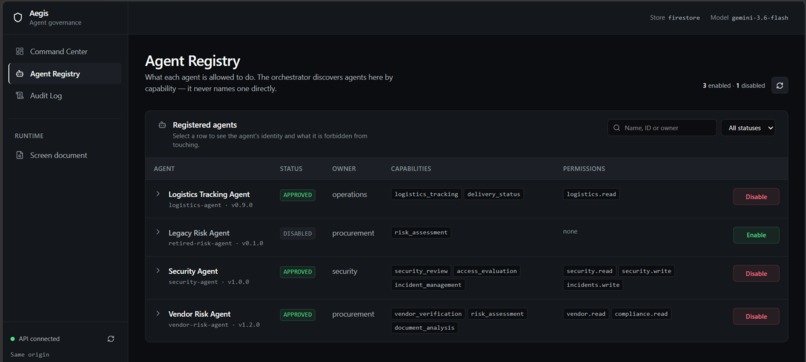Click the Registered agents robot icon

coord(162,125)
